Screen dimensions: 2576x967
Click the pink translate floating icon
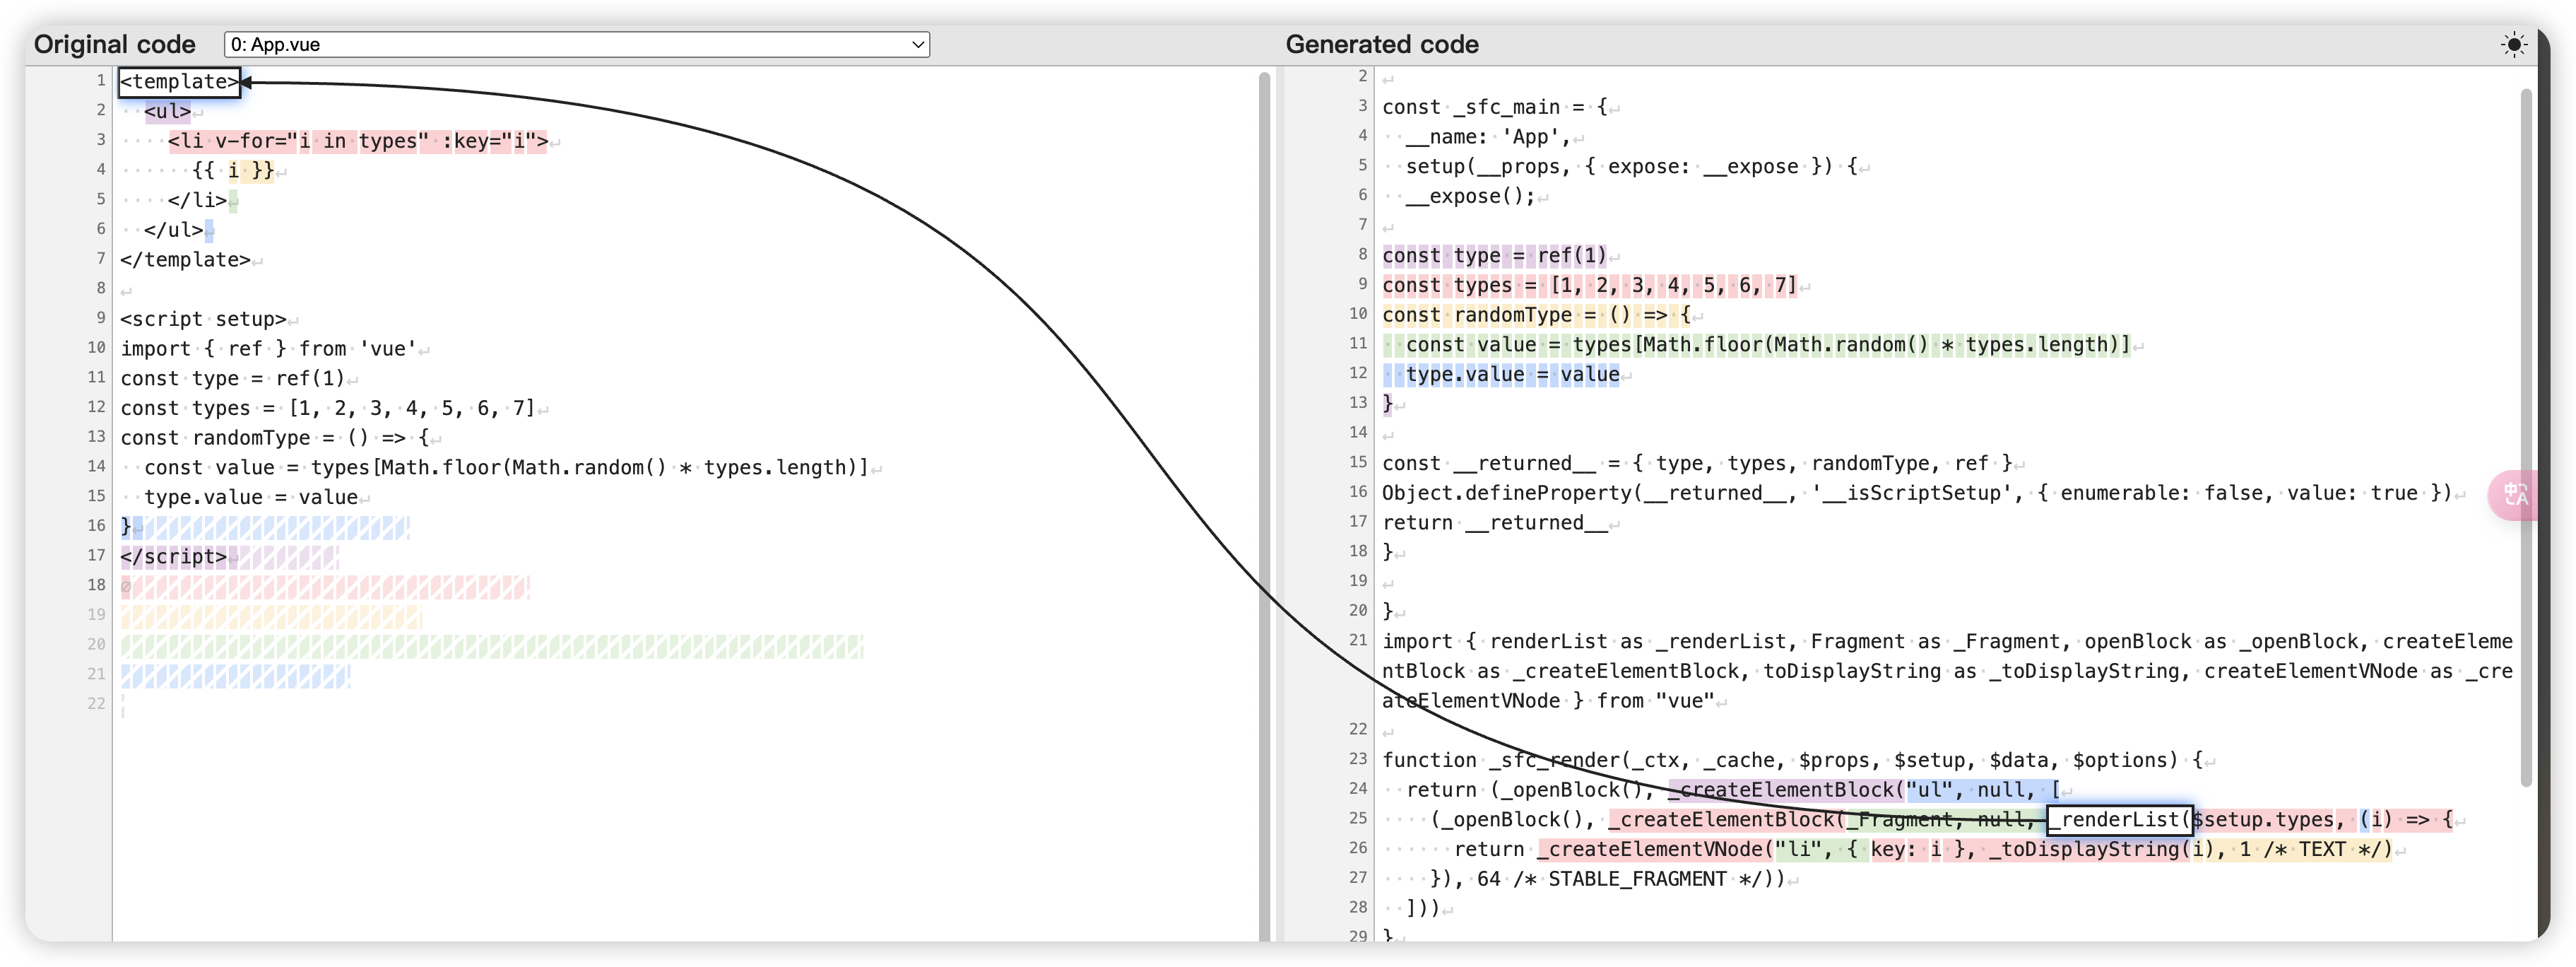tap(2513, 494)
